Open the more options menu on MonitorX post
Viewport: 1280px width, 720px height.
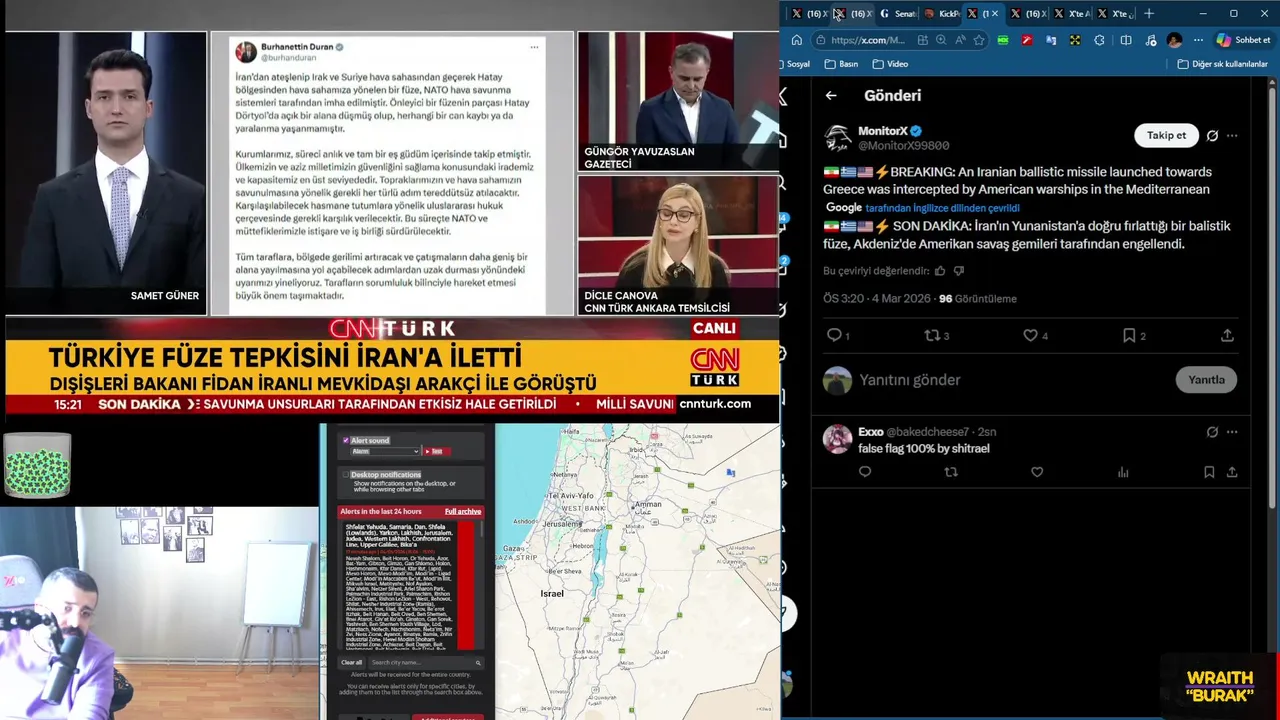click(1232, 136)
